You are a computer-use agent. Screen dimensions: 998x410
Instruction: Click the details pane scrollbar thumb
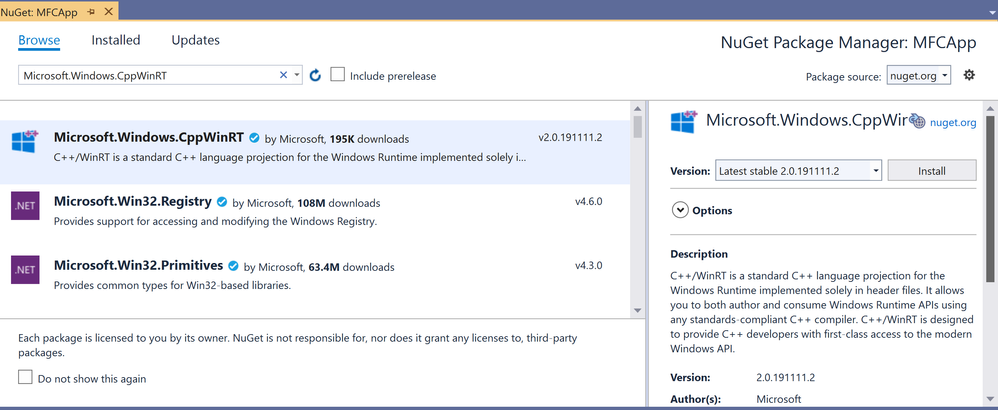990,199
